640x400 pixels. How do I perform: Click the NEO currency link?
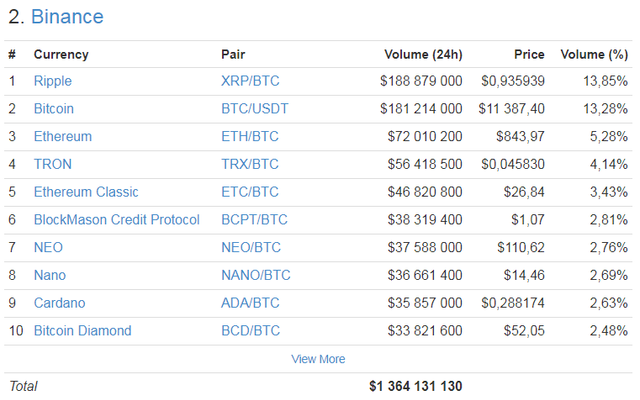tap(48, 247)
